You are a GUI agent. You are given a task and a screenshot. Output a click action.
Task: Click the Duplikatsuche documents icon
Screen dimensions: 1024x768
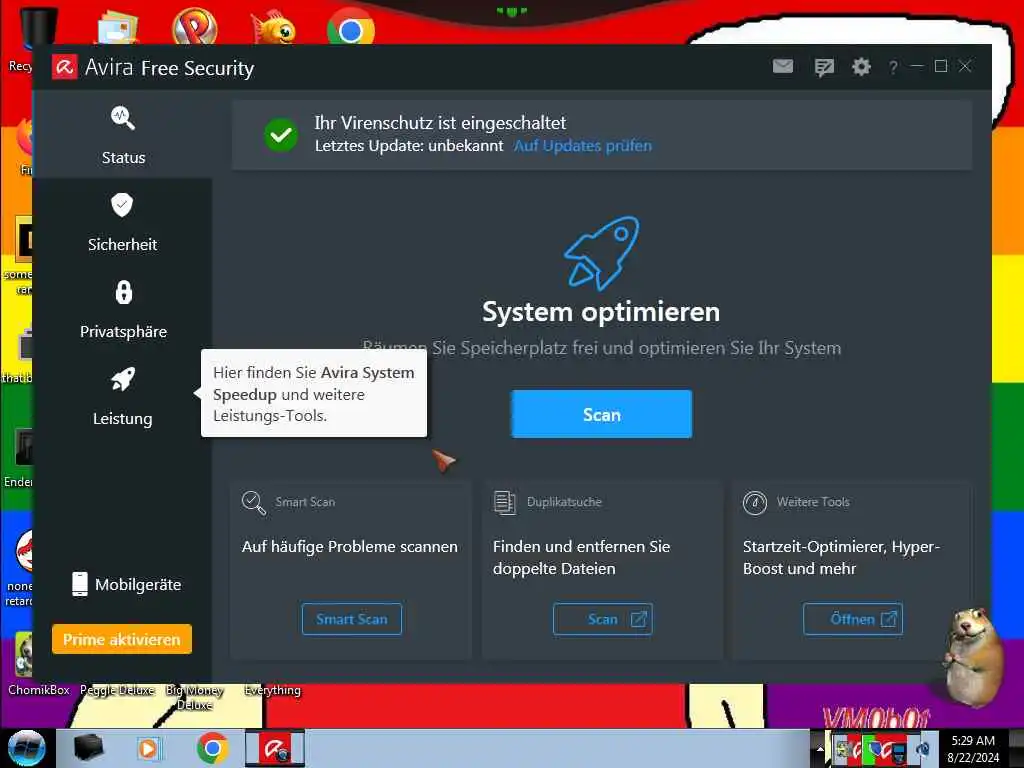click(x=504, y=503)
